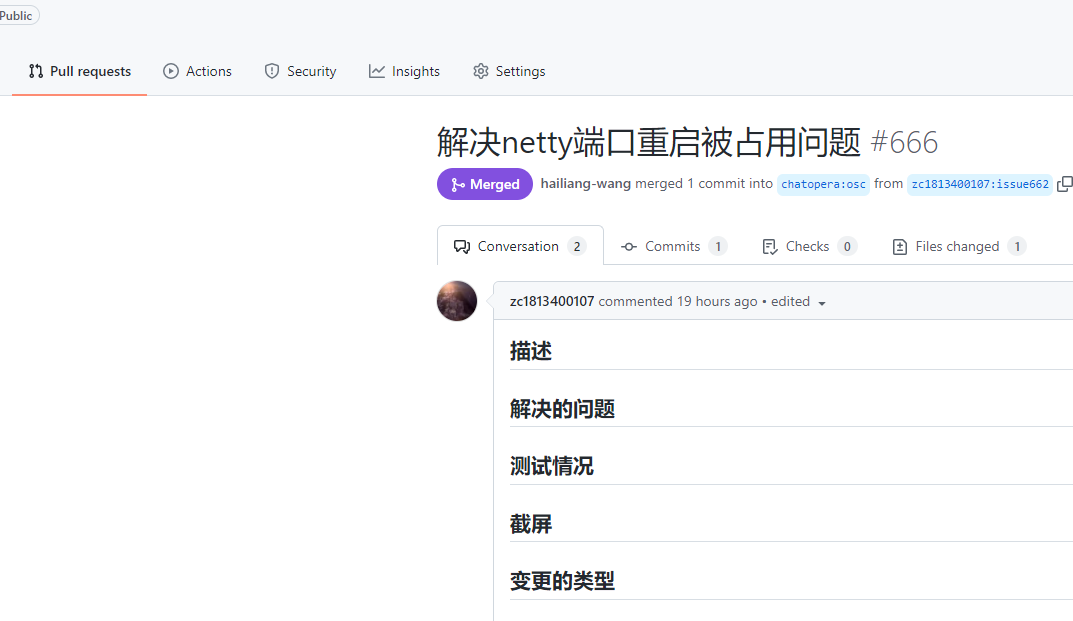Screen dimensions: 1073x621
Task: Click the '解决的问题' heading
Action: 562,409
